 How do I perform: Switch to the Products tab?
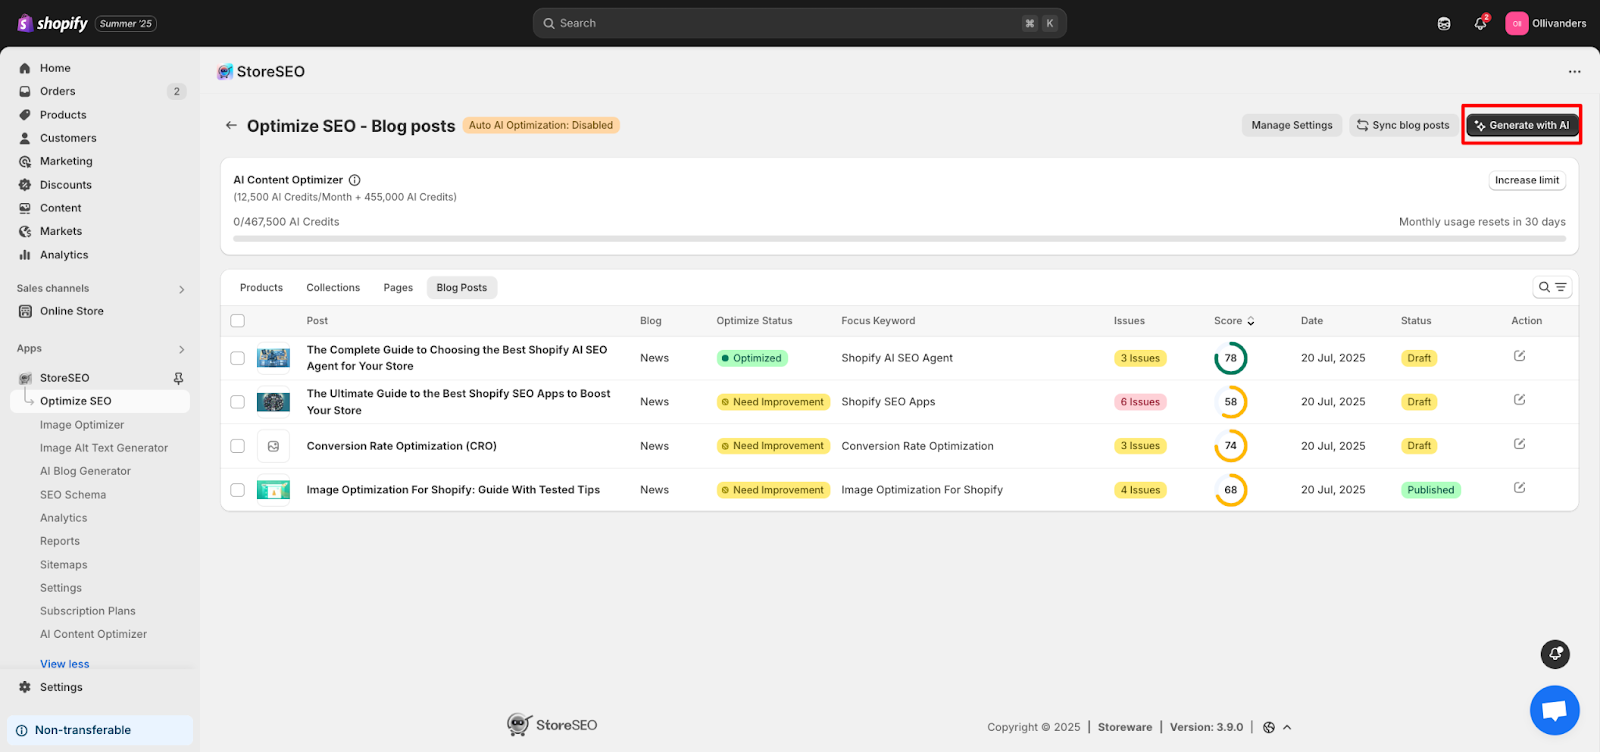click(x=261, y=288)
